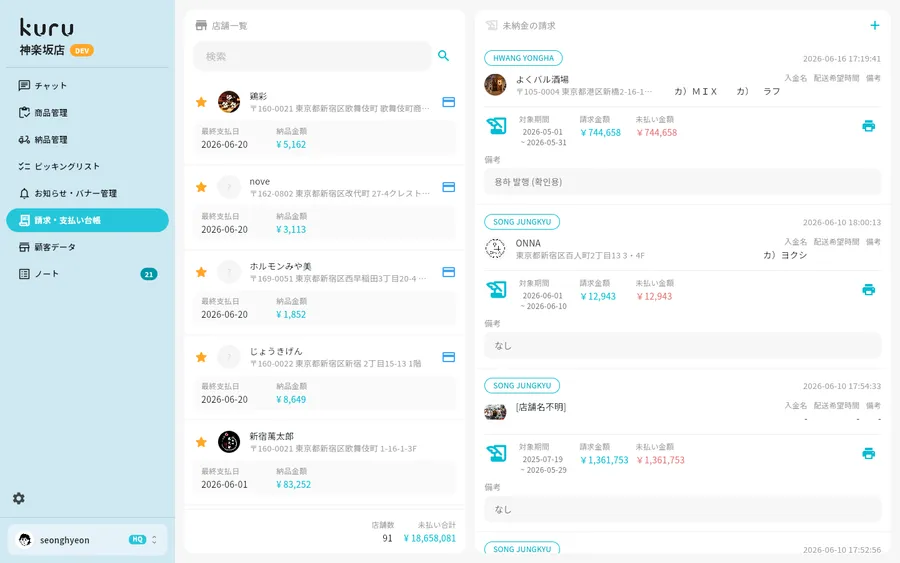
Task: Click unpaid total ¥18,658,081
Action: [x=429, y=538]
